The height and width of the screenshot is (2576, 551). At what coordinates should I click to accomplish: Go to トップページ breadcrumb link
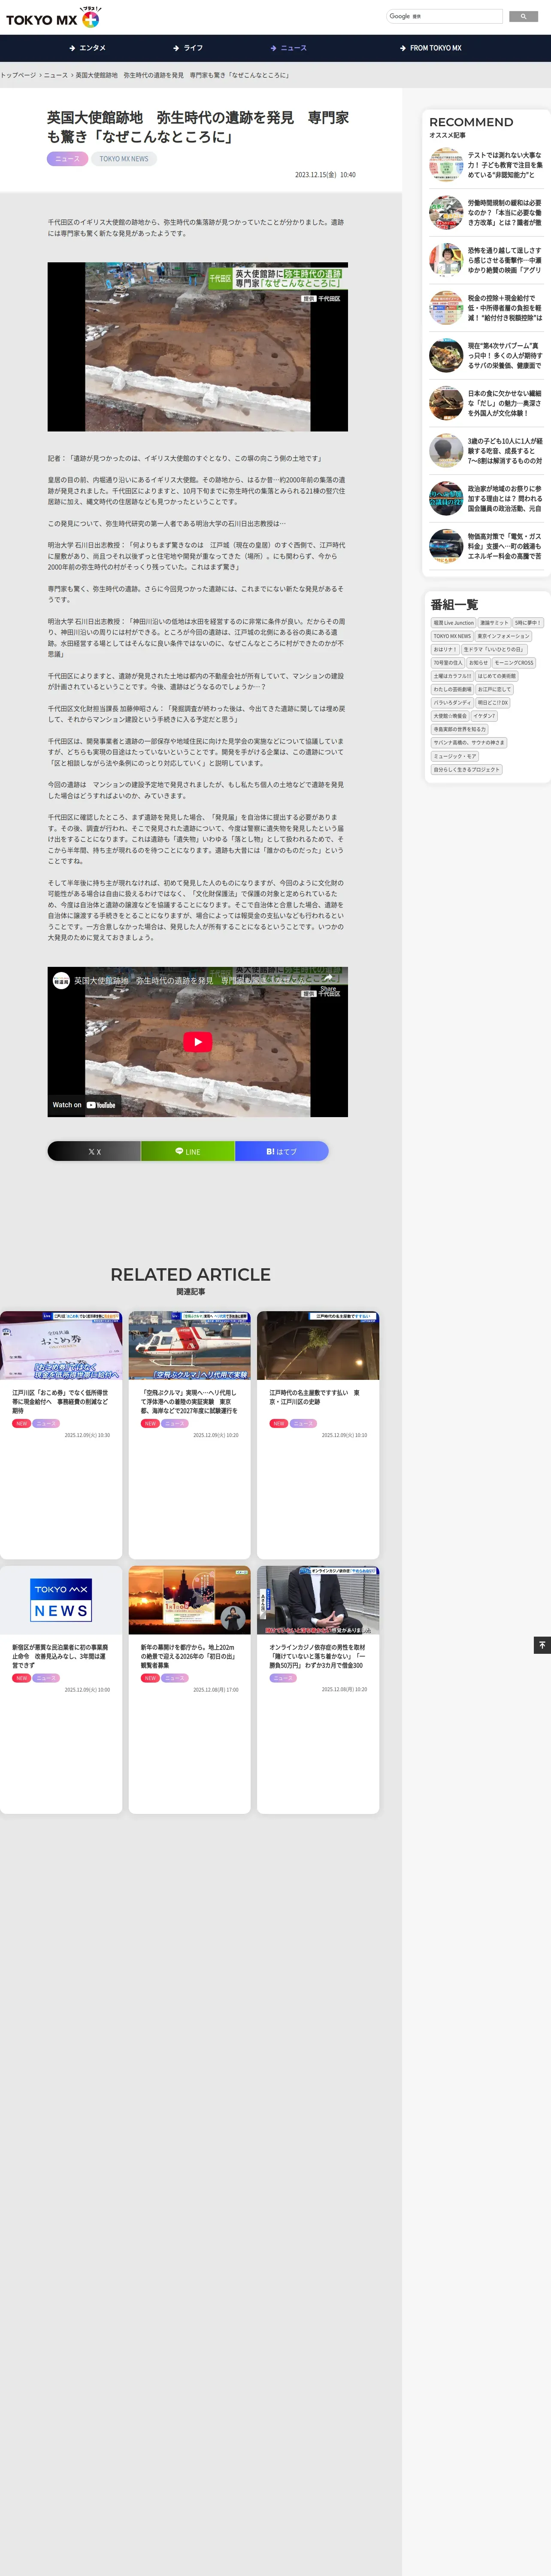click(x=18, y=75)
